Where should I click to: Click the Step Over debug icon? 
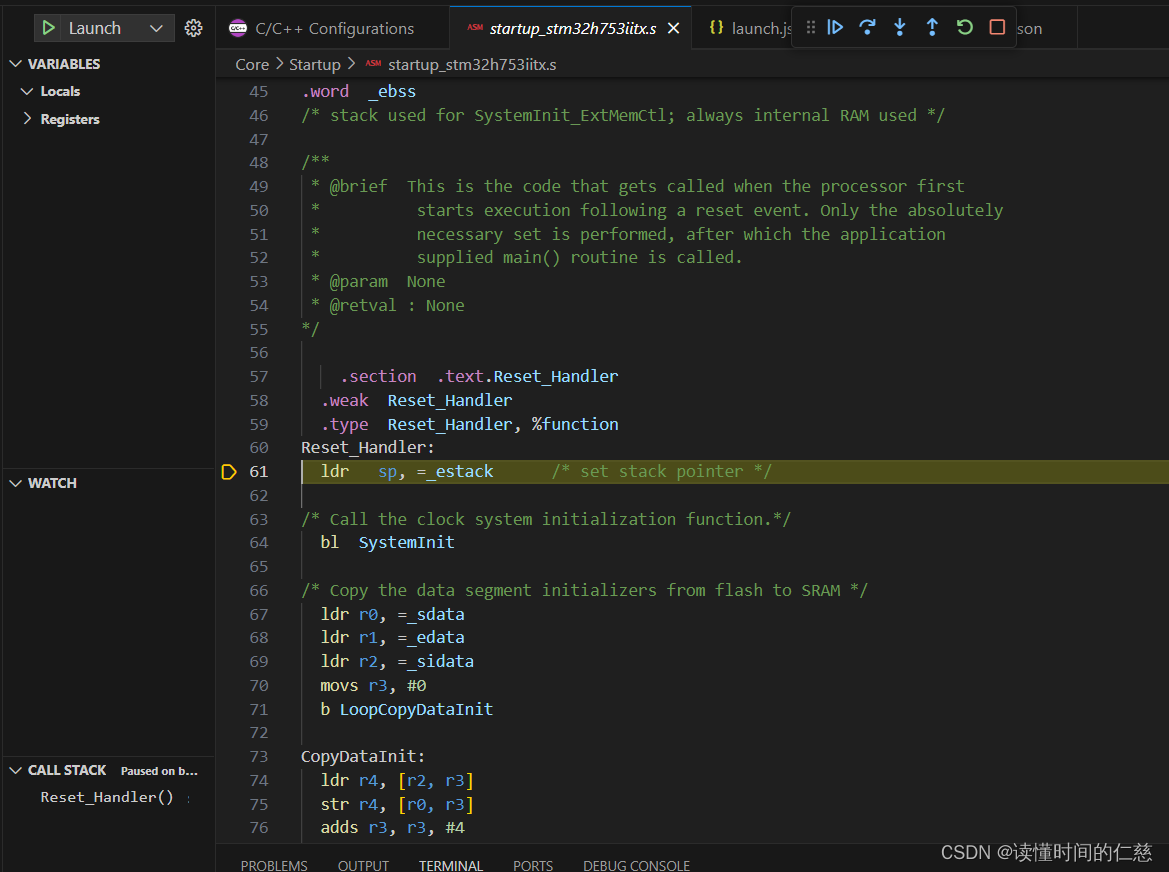click(x=867, y=27)
